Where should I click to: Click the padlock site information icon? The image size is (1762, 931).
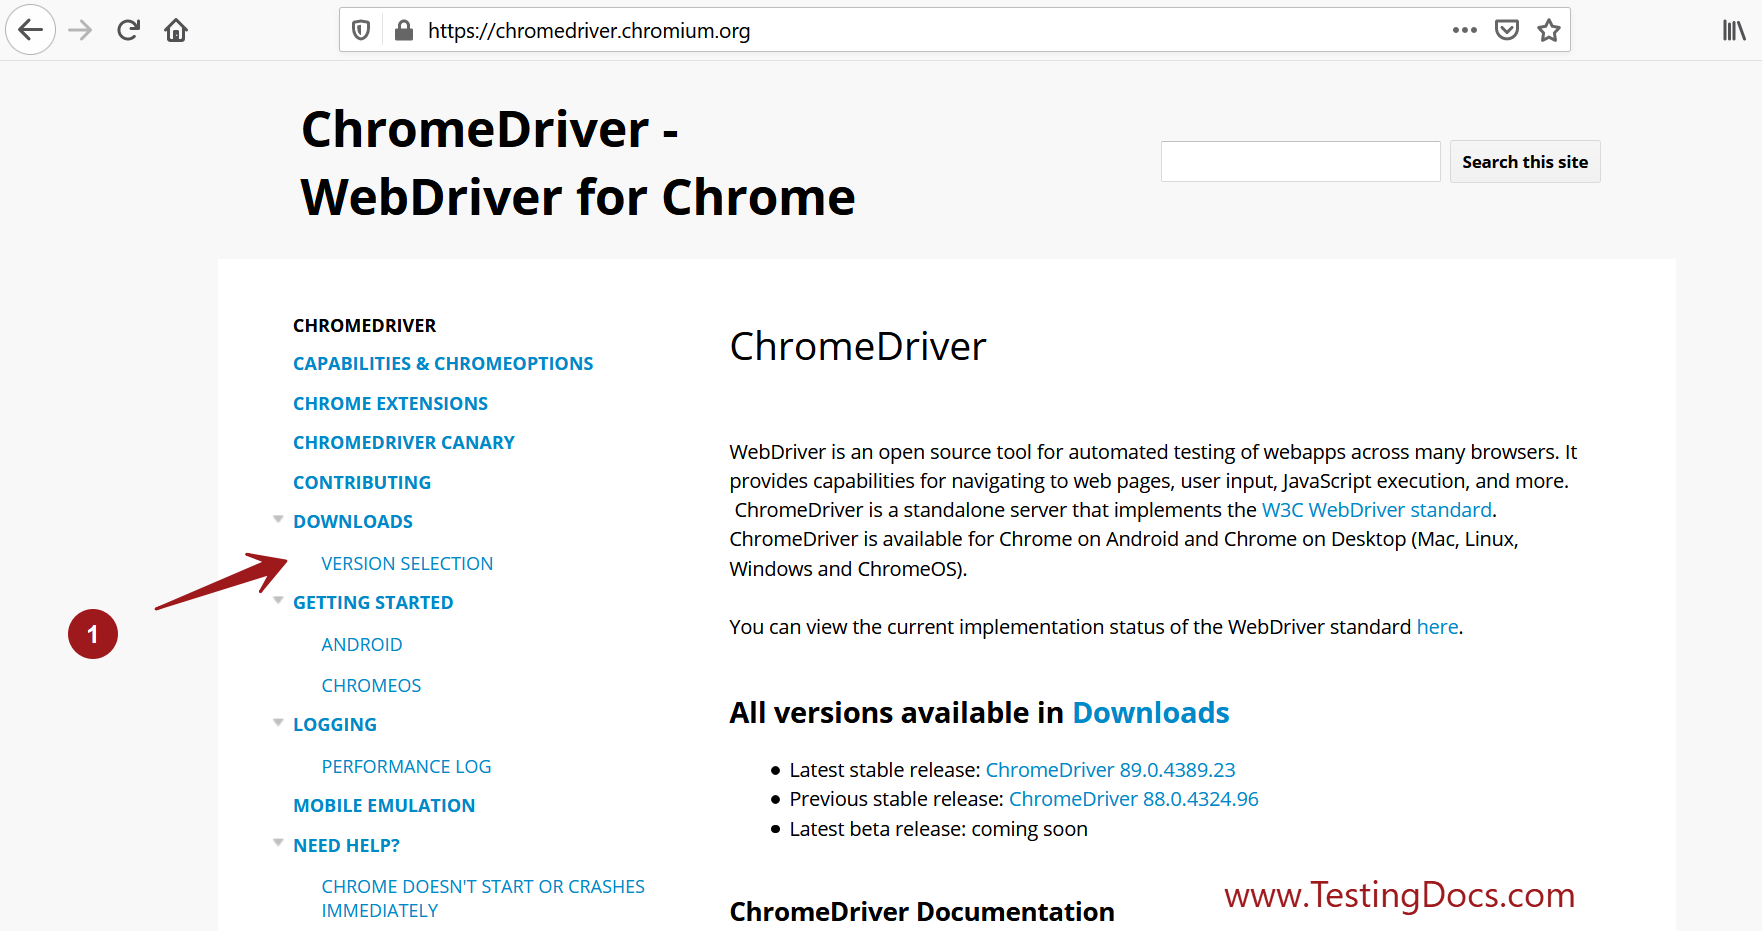tap(403, 30)
